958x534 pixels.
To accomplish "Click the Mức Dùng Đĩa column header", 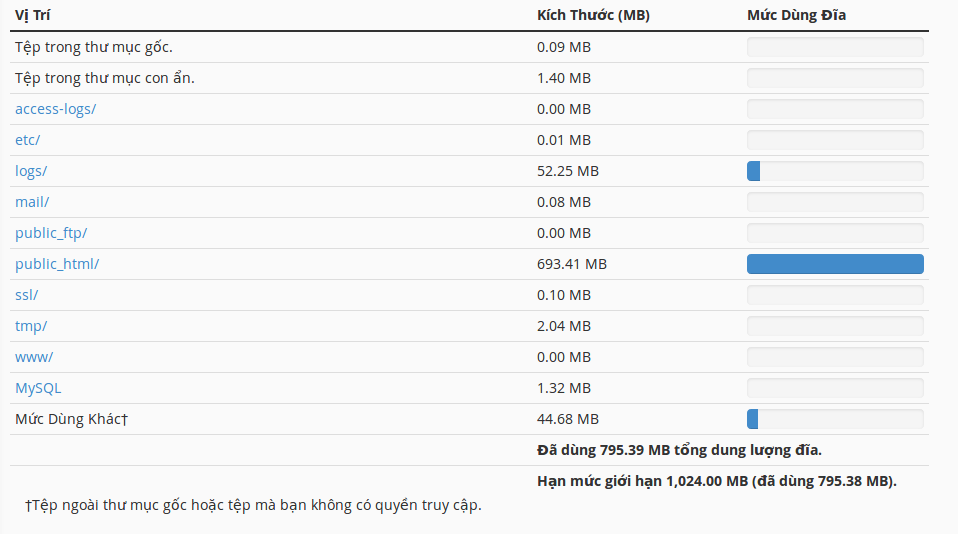I will 796,15.
